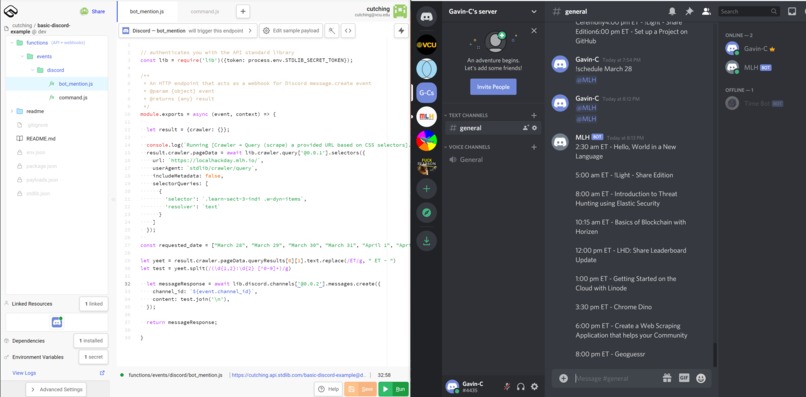Click the Invite People button
Image resolution: width=806 pixels, height=397 pixels.
[x=493, y=87]
